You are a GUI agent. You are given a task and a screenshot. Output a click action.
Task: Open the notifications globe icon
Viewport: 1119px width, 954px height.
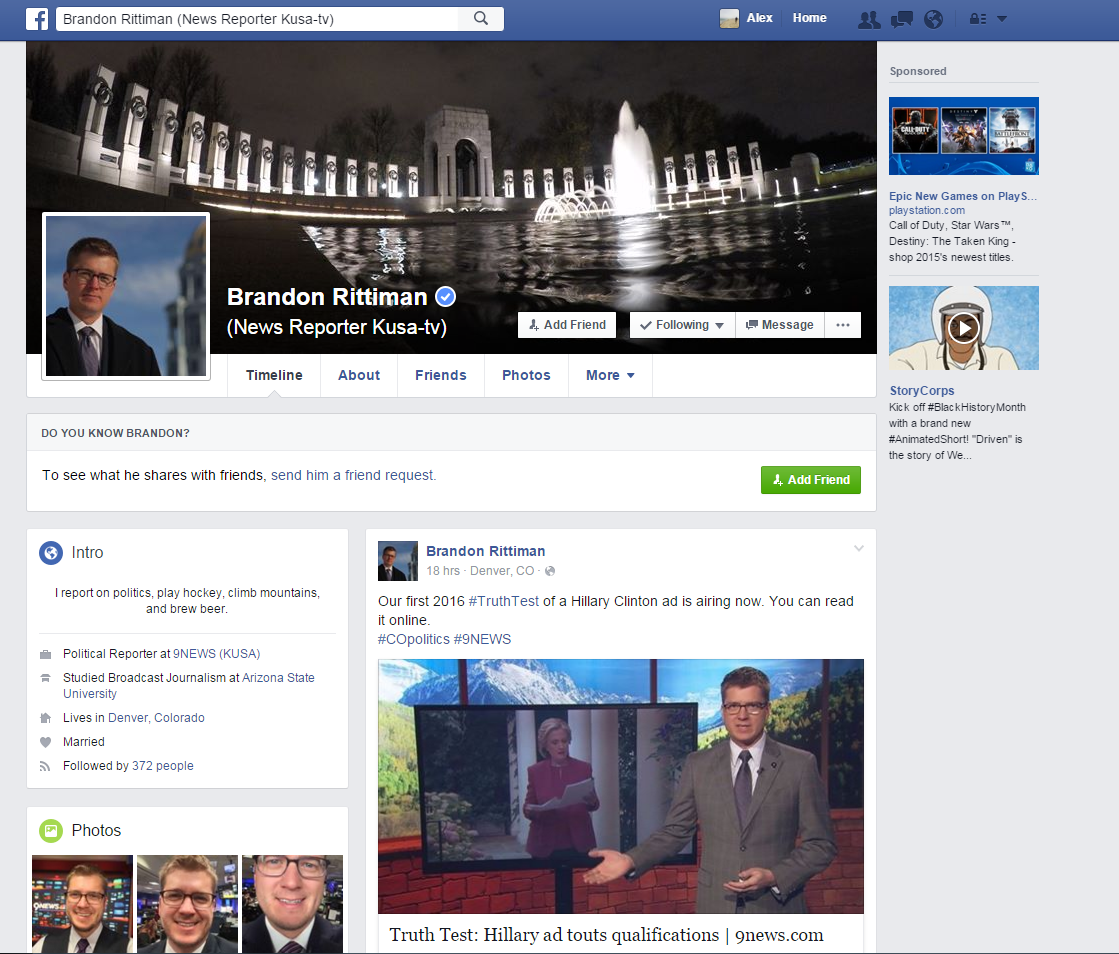933,19
